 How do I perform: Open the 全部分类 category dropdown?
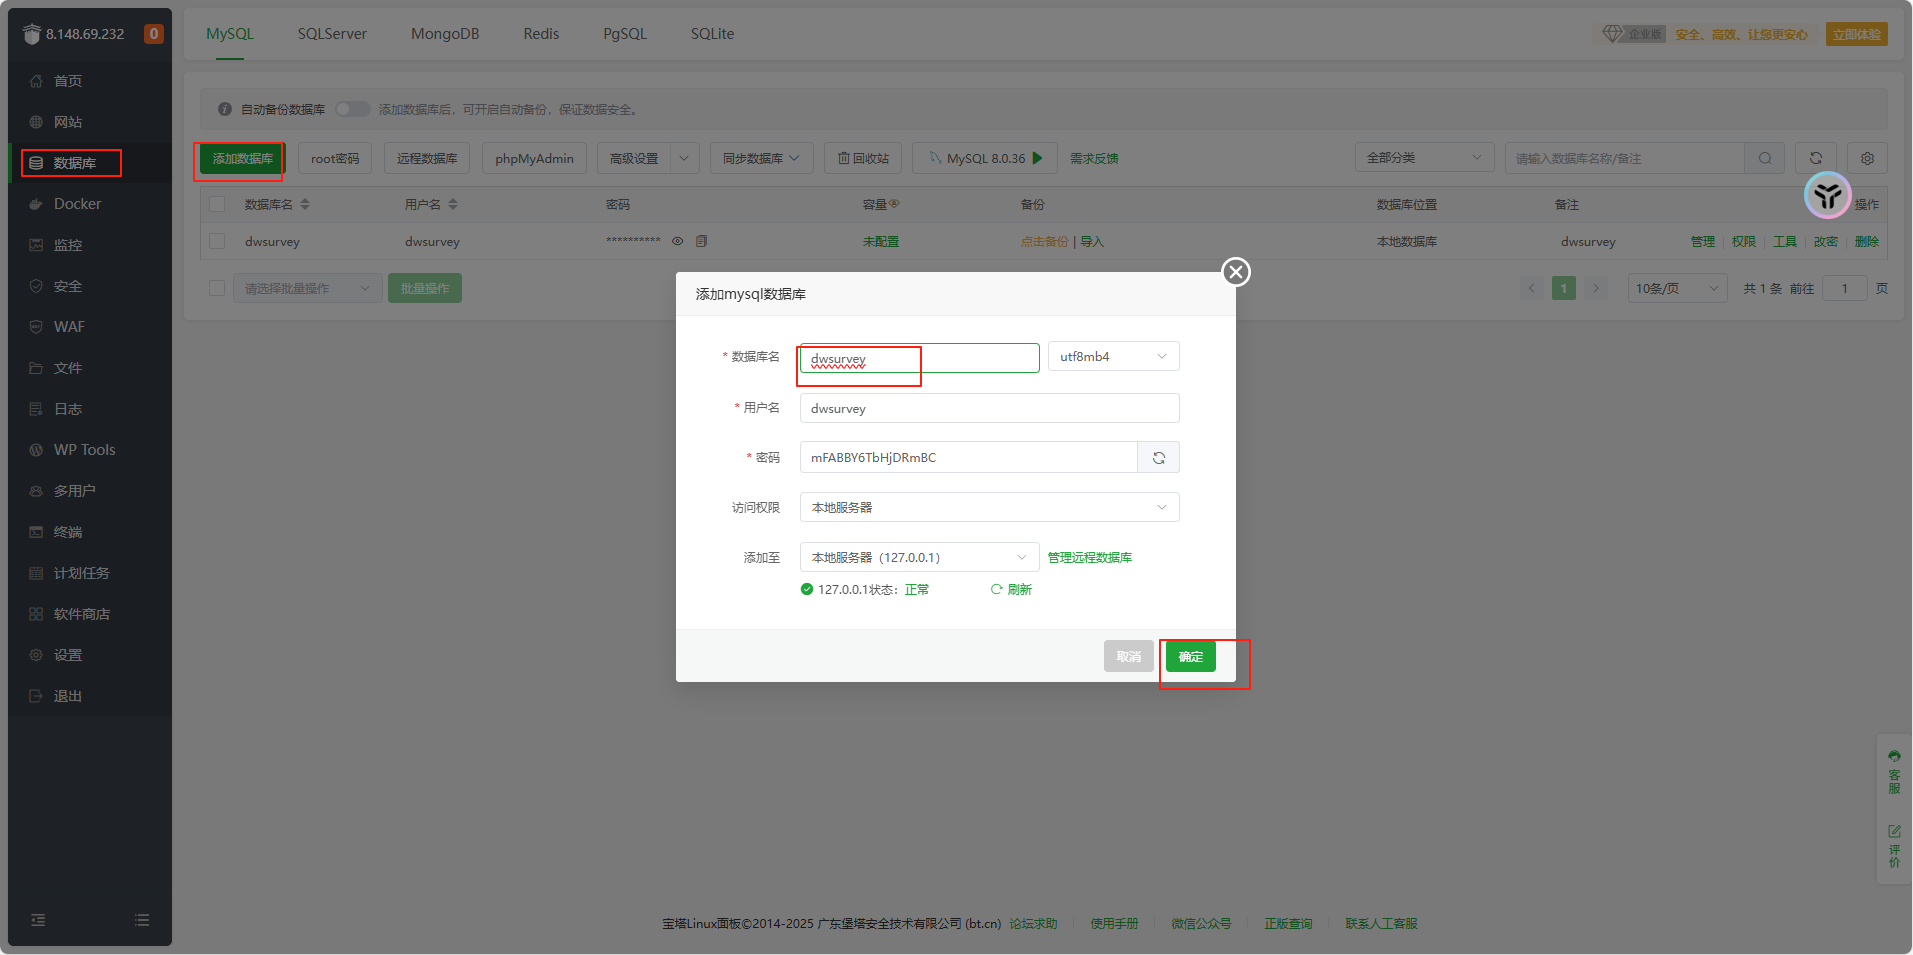[1423, 158]
